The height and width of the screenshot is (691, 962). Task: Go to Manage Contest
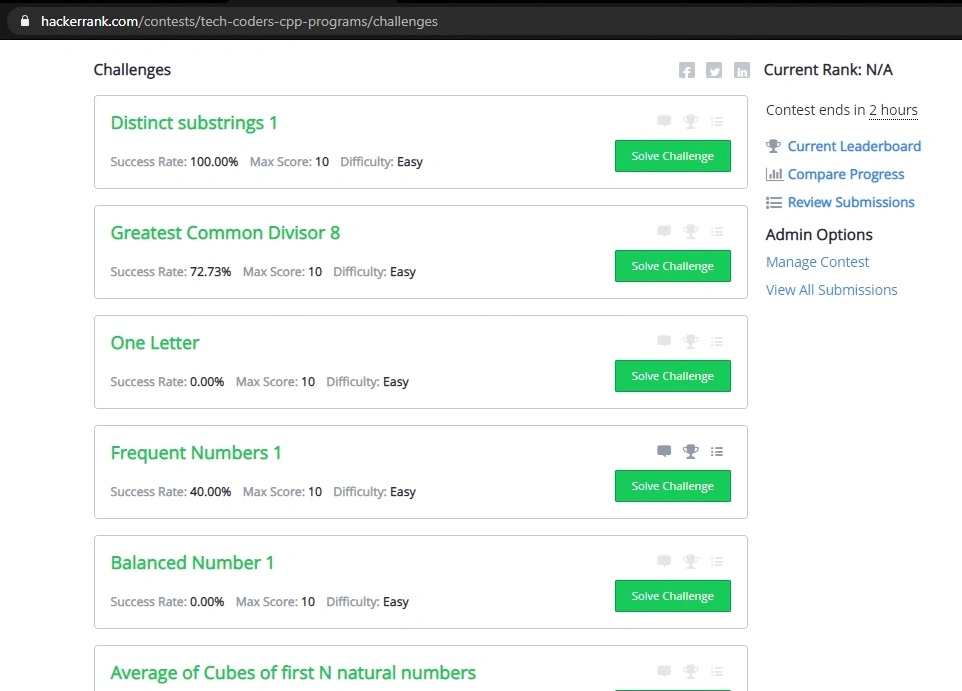tap(817, 262)
